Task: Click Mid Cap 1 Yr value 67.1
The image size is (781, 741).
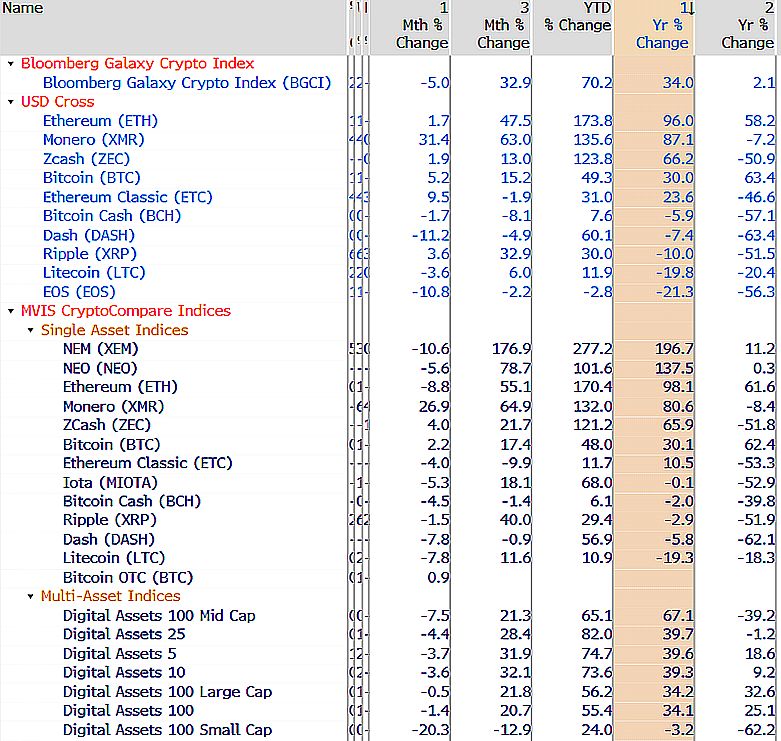Action: (x=678, y=616)
